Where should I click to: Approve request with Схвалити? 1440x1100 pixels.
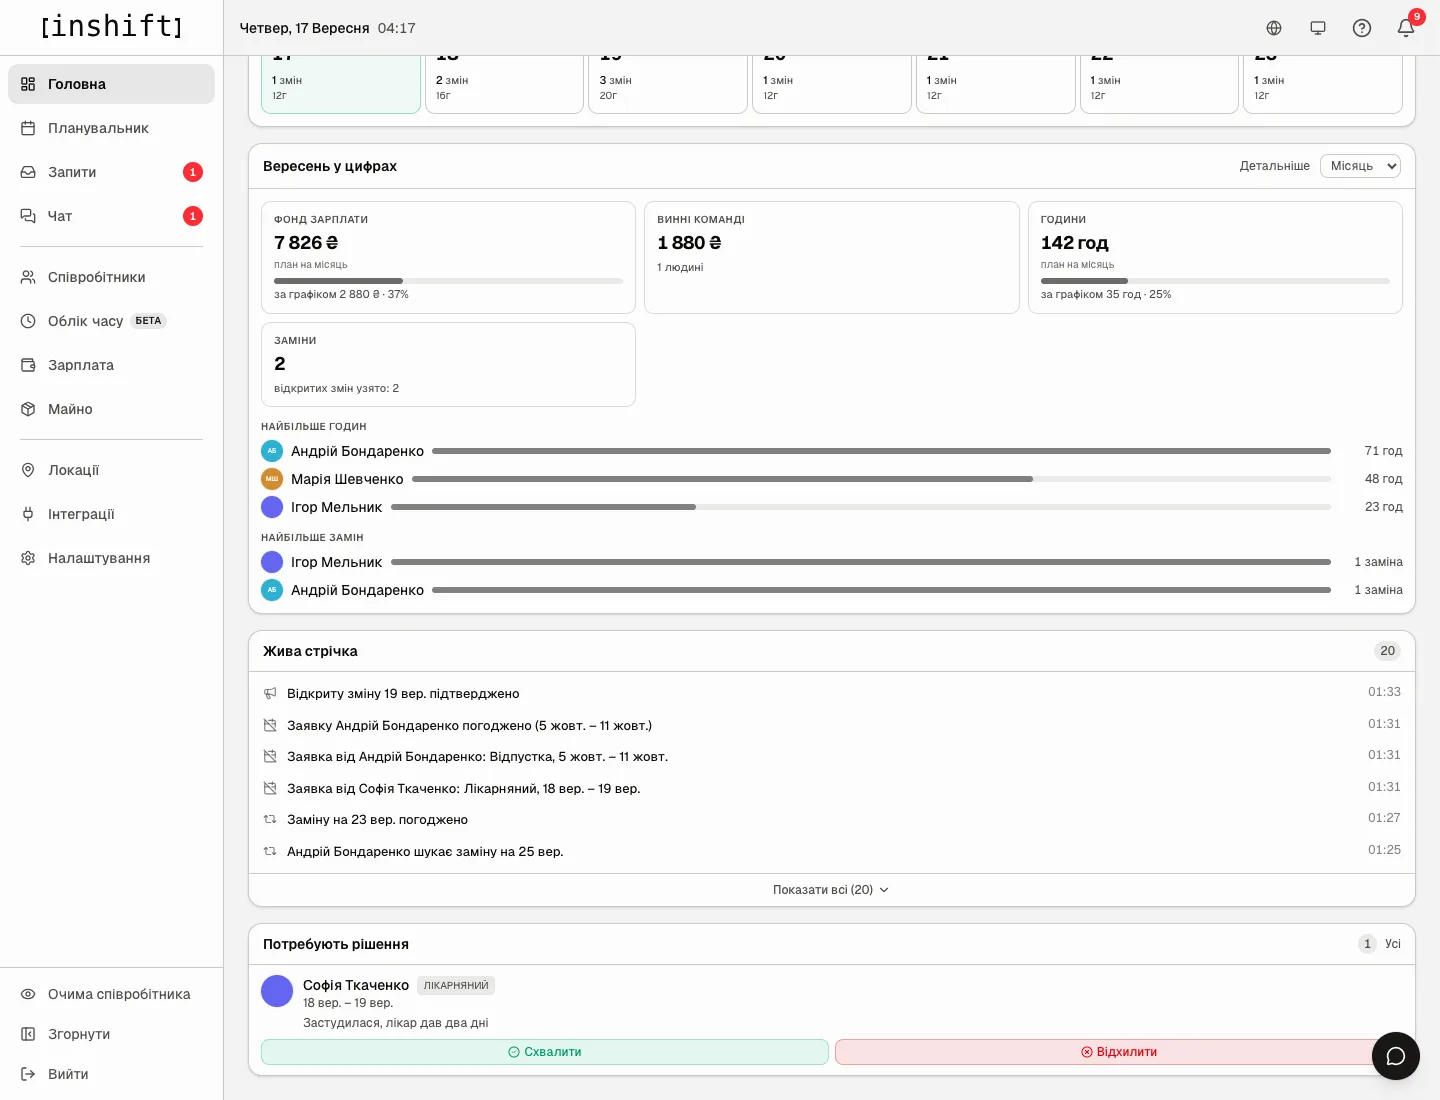pyautogui.click(x=545, y=1052)
